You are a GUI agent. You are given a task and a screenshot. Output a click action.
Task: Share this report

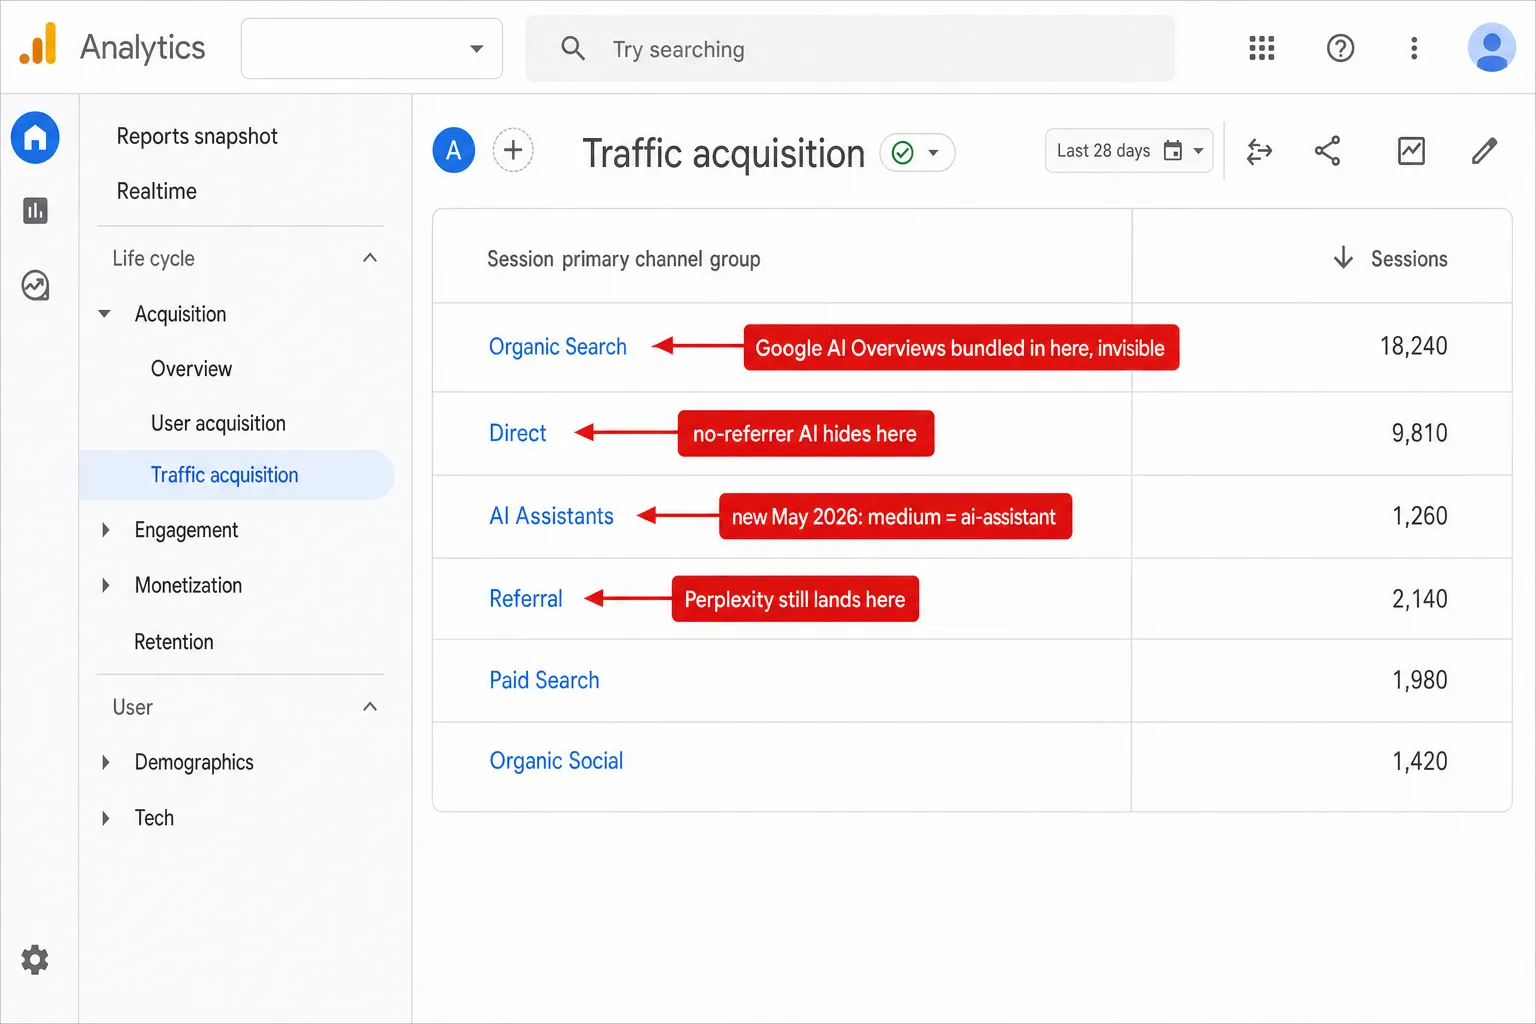pyautogui.click(x=1327, y=151)
